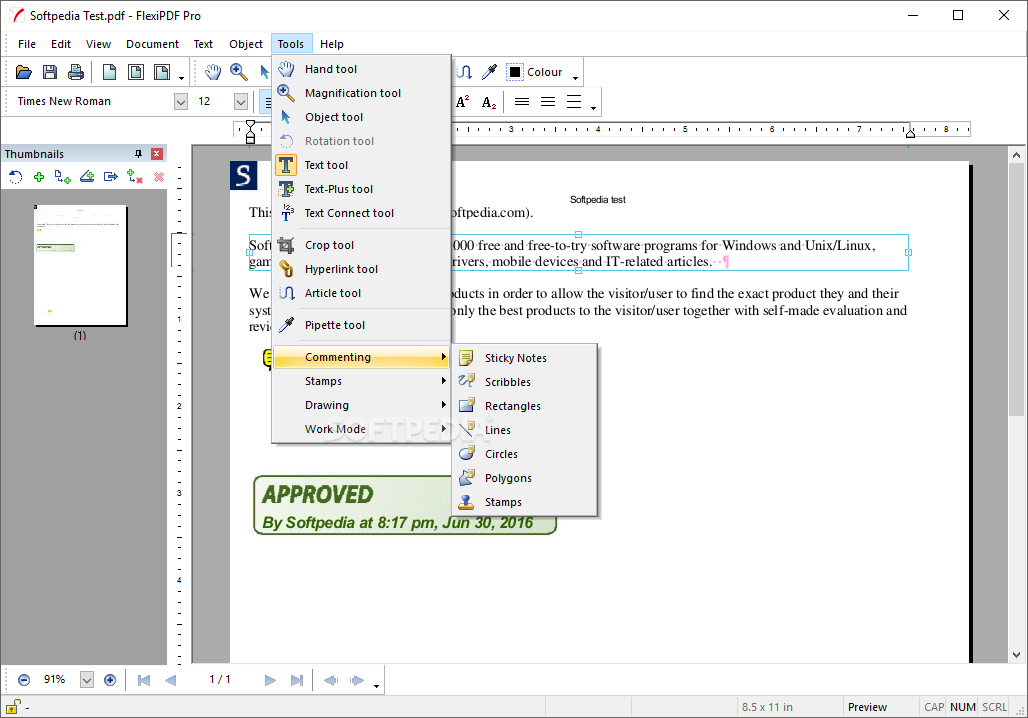This screenshot has width=1028, height=718.
Task: Click the magnifier icon in toolbar
Action: [239, 72]
